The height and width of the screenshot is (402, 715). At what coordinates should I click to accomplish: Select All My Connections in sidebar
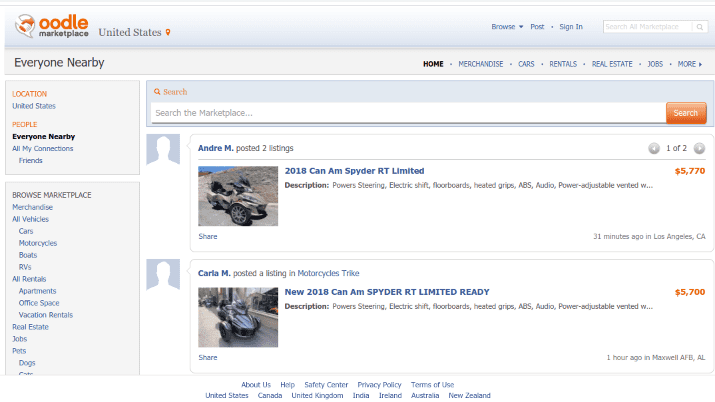point(43,149)
